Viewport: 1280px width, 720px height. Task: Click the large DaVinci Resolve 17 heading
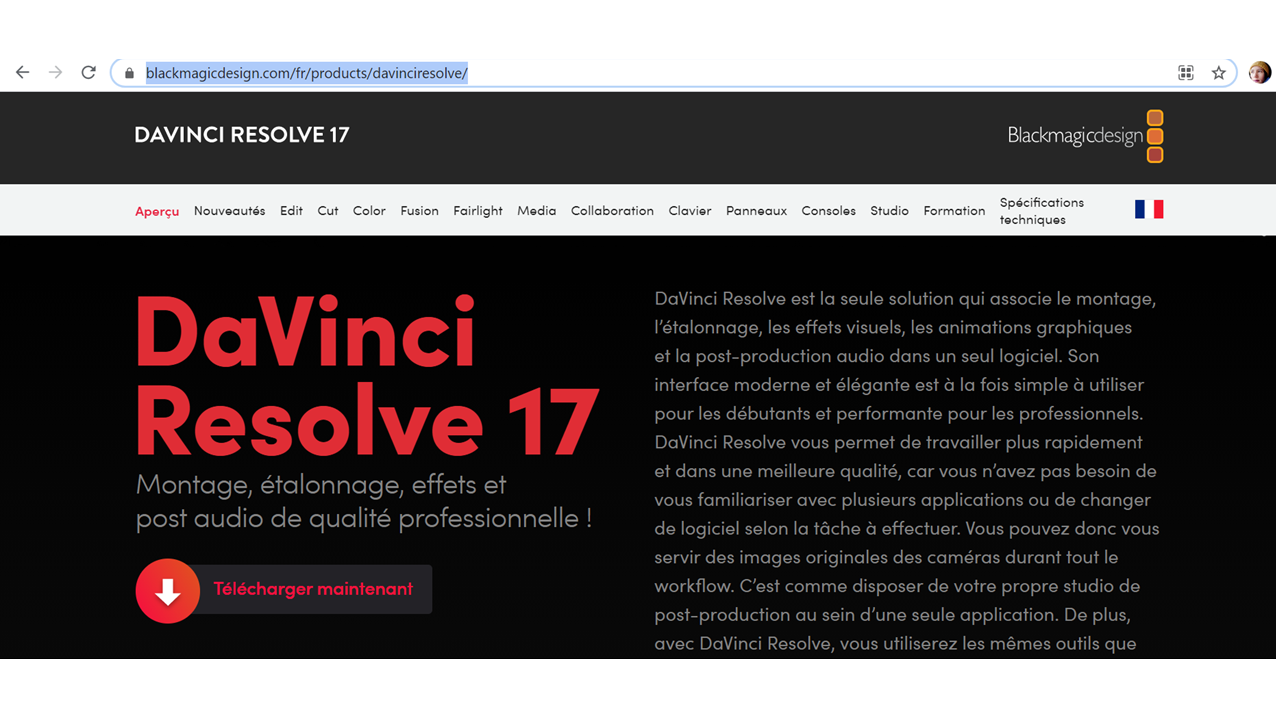(x=366, y=376)
